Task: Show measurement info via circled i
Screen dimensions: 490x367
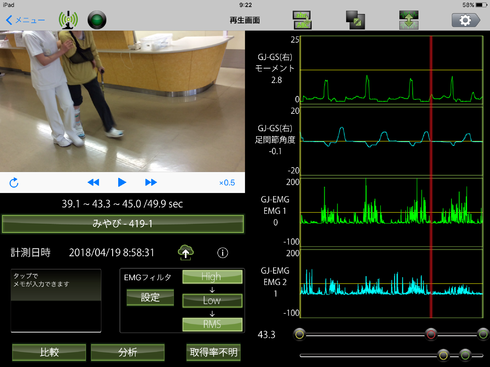Action: pos(223,253)
